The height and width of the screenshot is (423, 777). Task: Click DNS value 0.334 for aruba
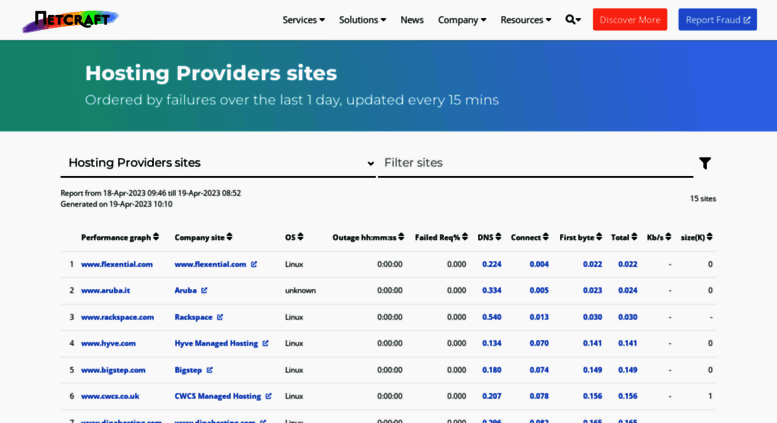click(492, 290)
